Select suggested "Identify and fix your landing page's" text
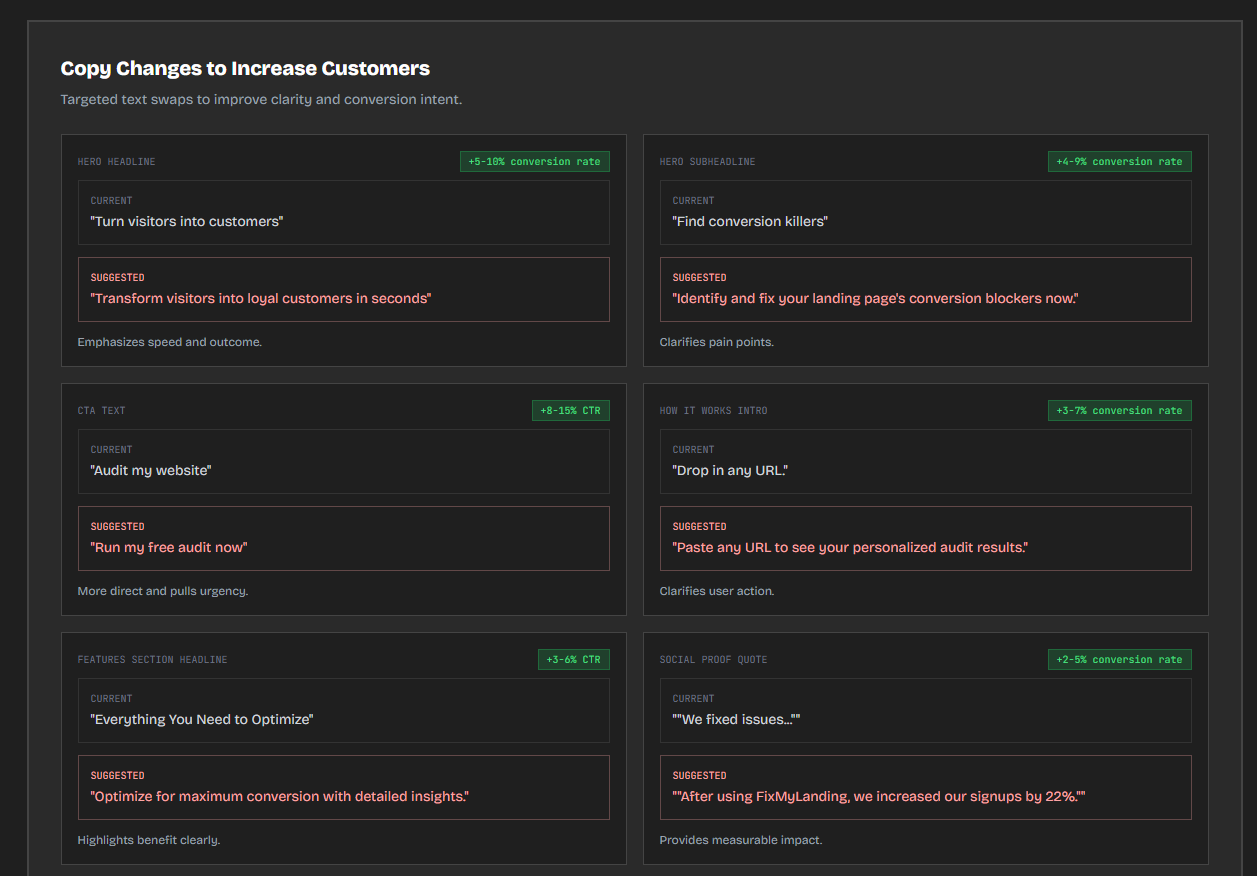 875,299
